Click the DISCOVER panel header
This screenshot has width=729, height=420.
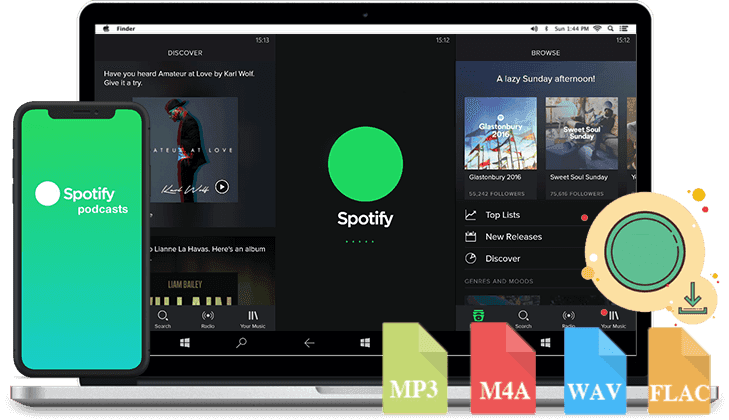[x=185, y=53]
